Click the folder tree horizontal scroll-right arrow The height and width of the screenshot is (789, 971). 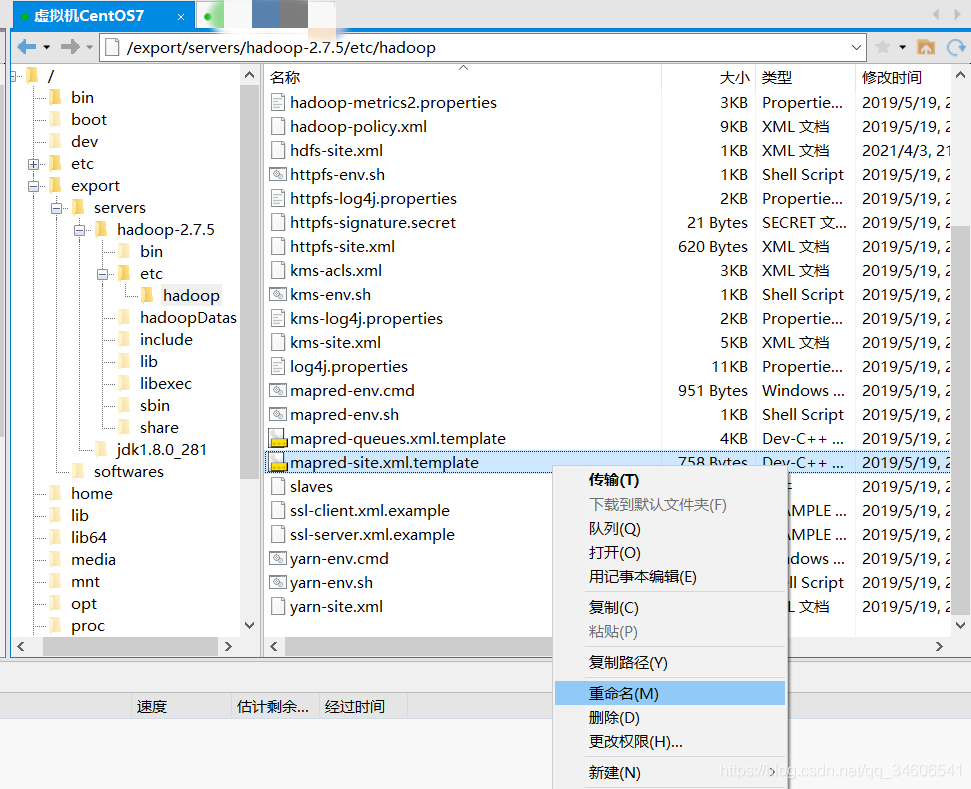pyautogui.click(x=228, y=647)
